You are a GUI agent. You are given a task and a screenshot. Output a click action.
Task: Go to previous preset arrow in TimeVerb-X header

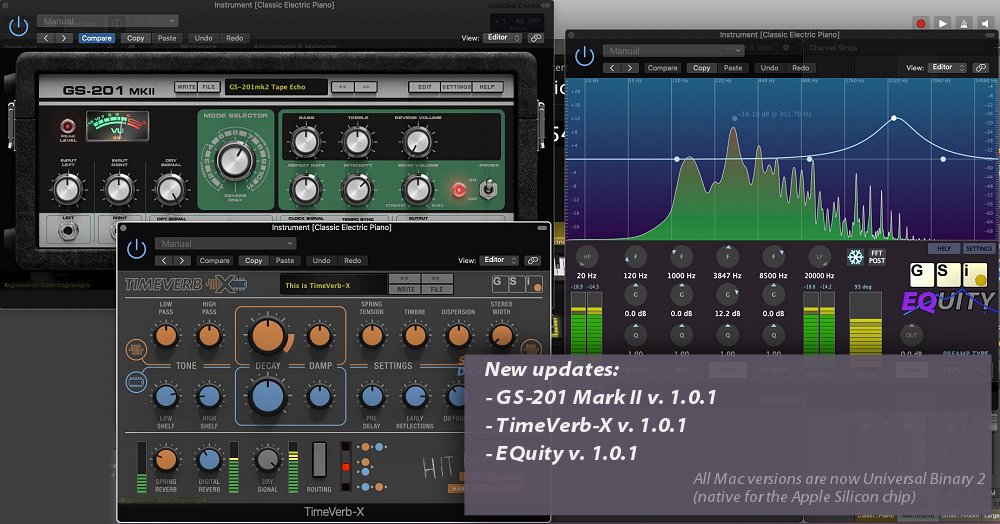click(164, 261)
